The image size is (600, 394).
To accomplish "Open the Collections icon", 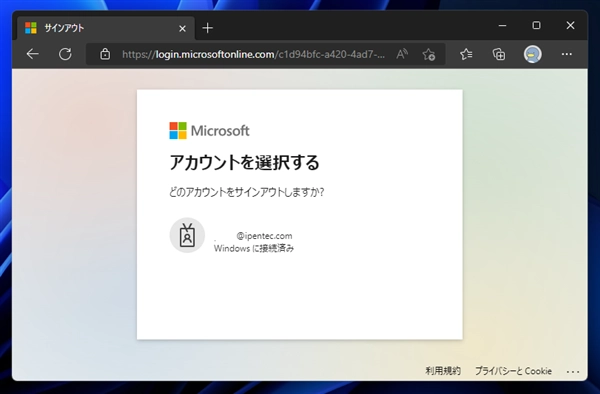I will coord(499,54).
